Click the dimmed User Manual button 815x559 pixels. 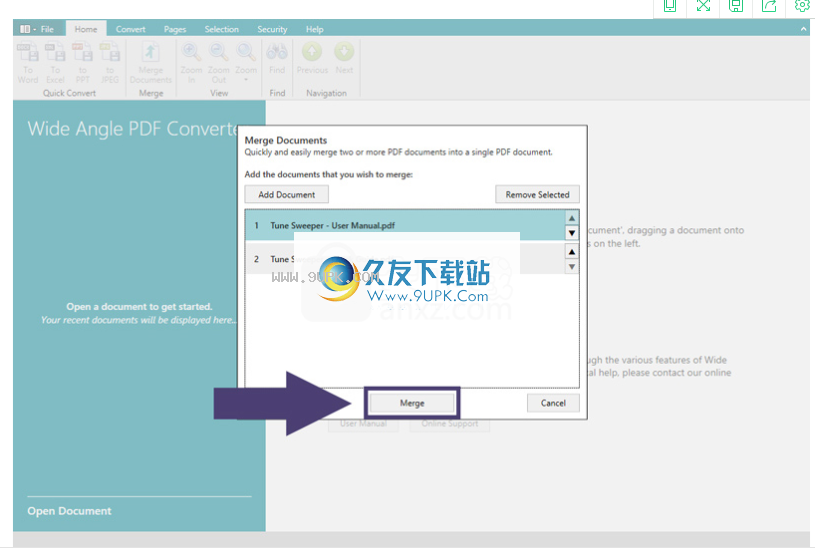[x=363, y=424]
